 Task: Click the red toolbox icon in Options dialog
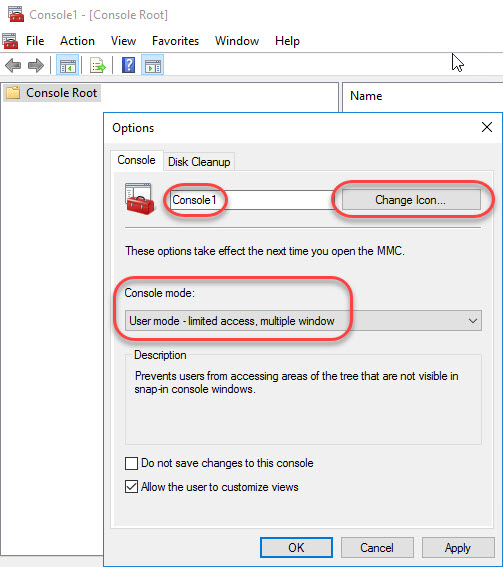point(139,199)
